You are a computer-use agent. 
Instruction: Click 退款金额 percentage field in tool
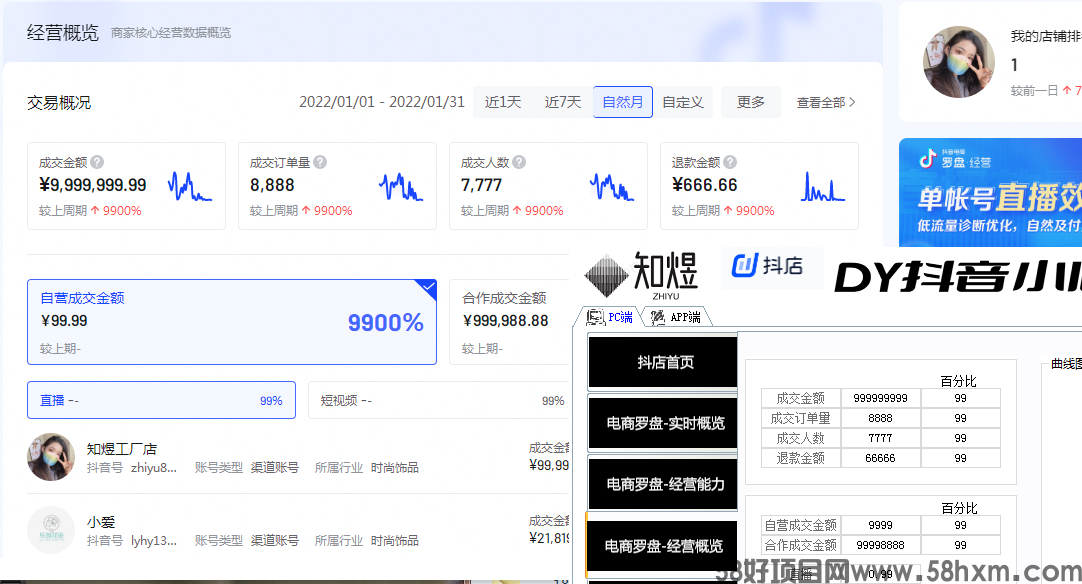point(961,458)
